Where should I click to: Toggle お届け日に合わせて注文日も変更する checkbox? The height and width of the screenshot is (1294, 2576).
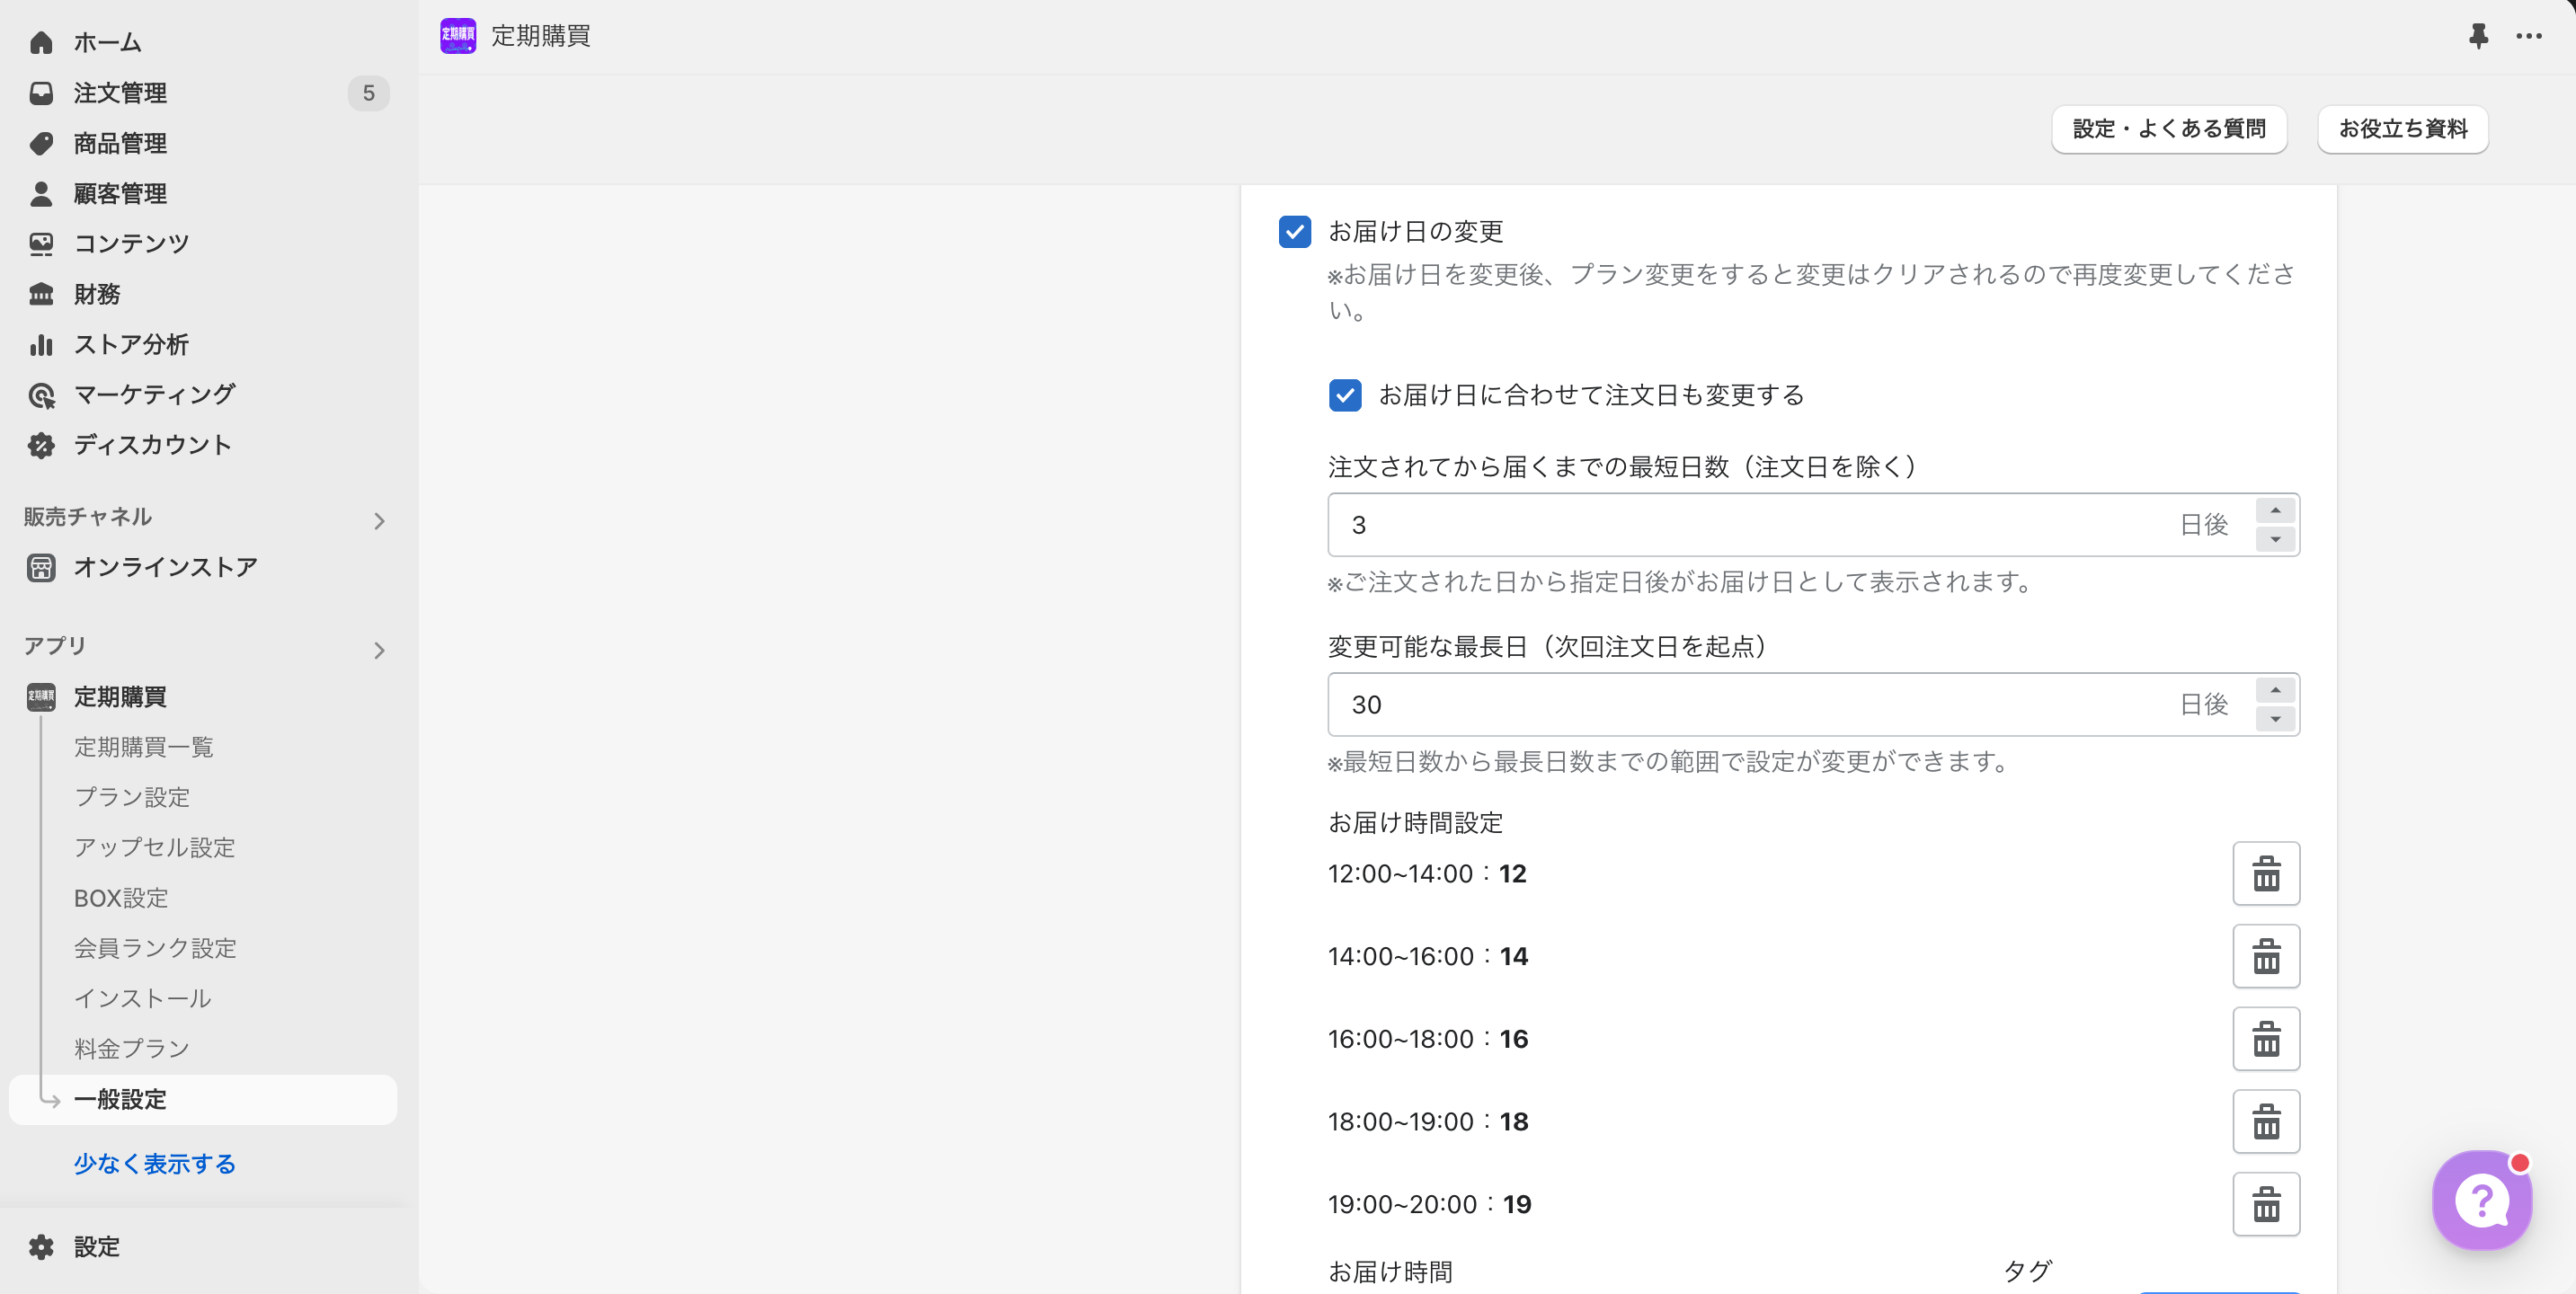[1344, 395]
